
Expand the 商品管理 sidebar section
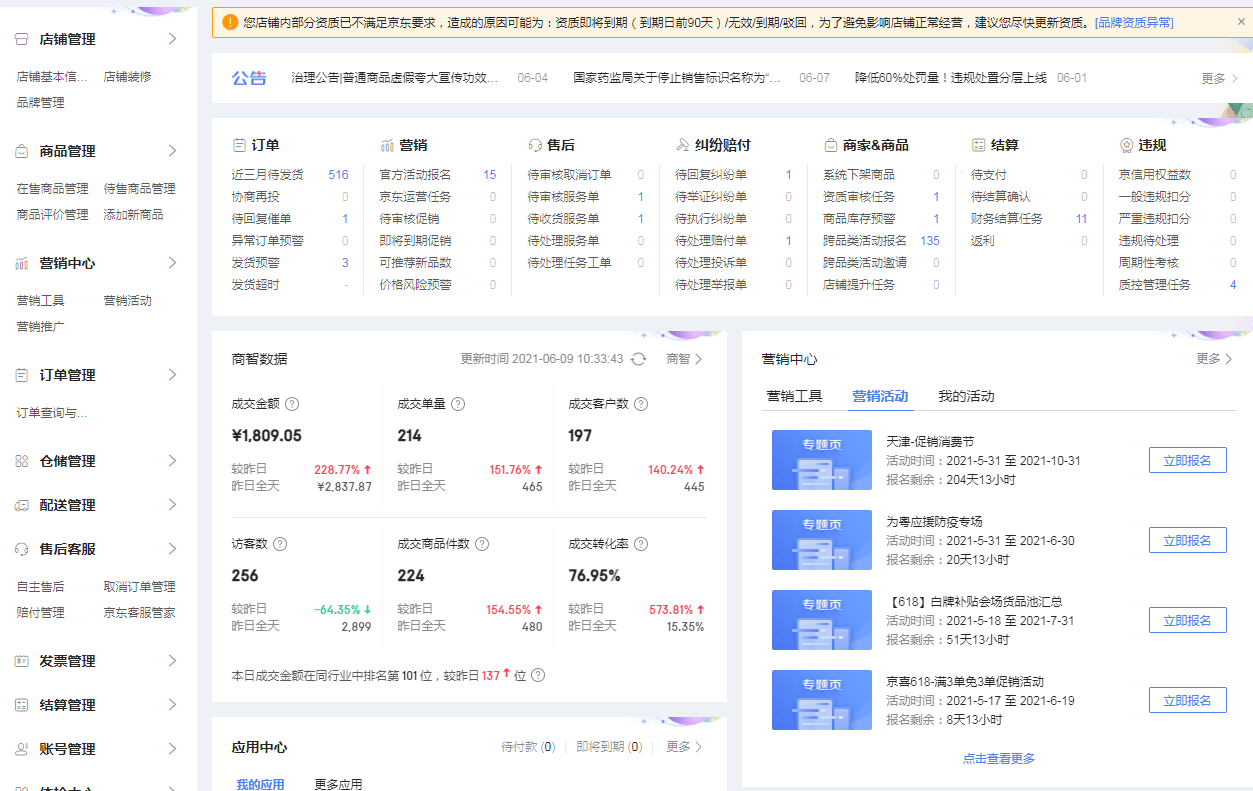coord(172,151)
